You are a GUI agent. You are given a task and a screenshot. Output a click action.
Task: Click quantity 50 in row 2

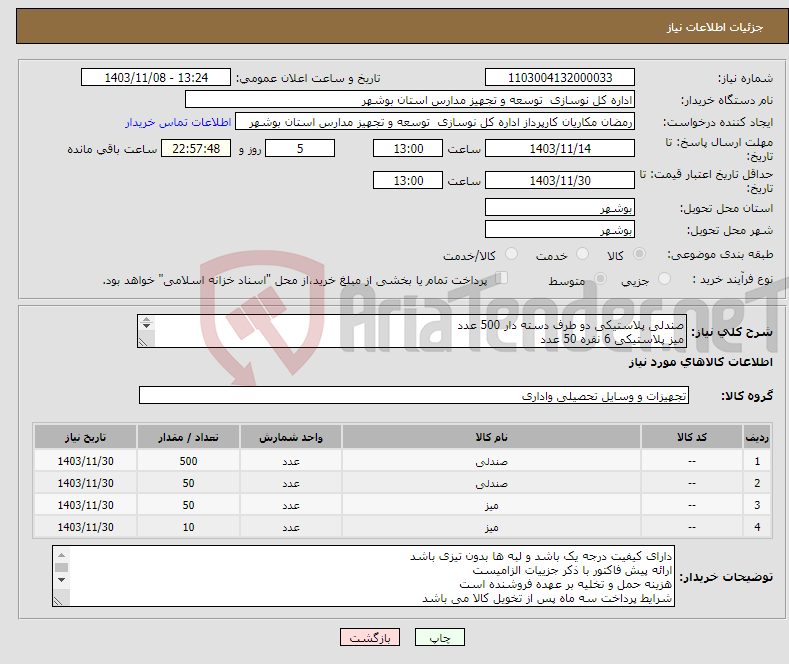[x=188, y=483]
